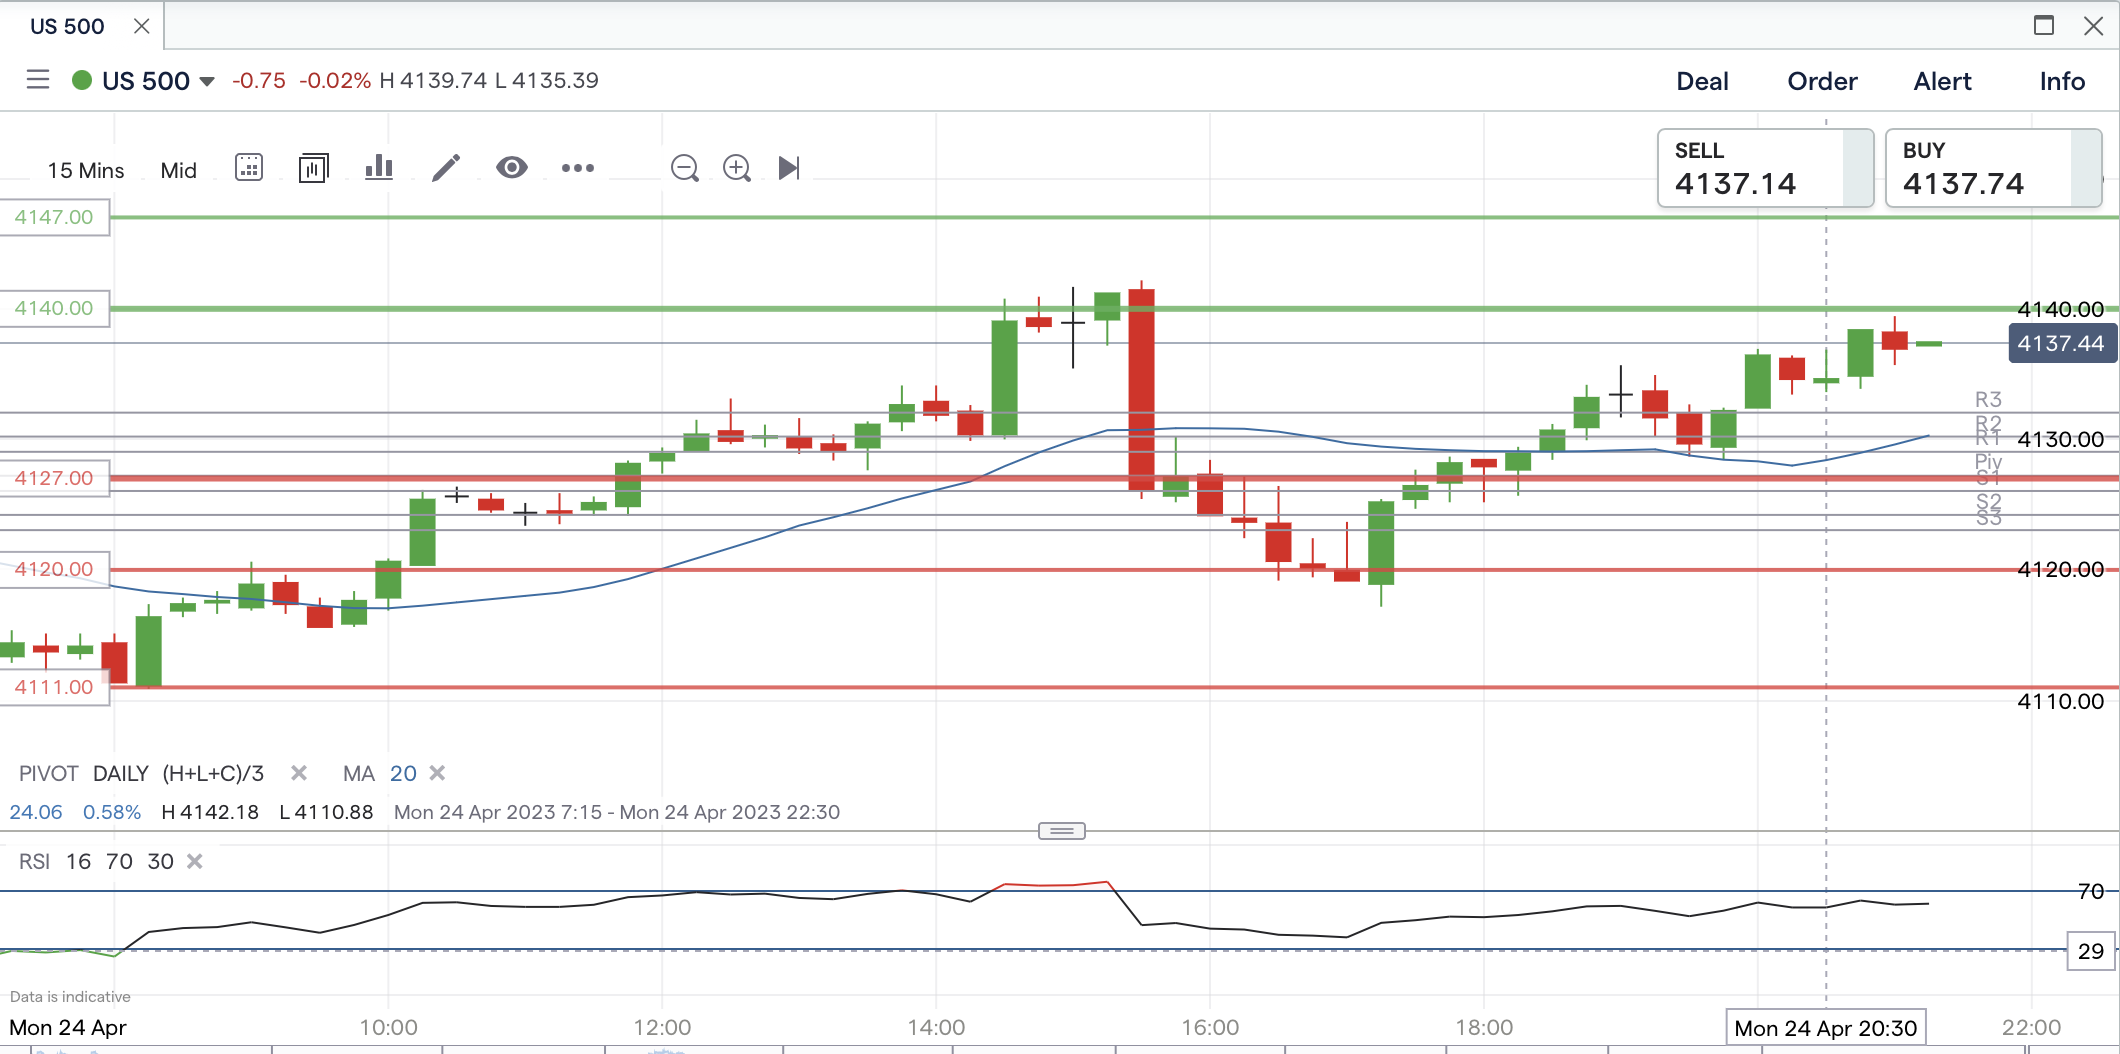Image resolution: width=2120 pixels, height=1054 pixels.
Task: Select the 4147.00 level label
Action: coord(54,217)
